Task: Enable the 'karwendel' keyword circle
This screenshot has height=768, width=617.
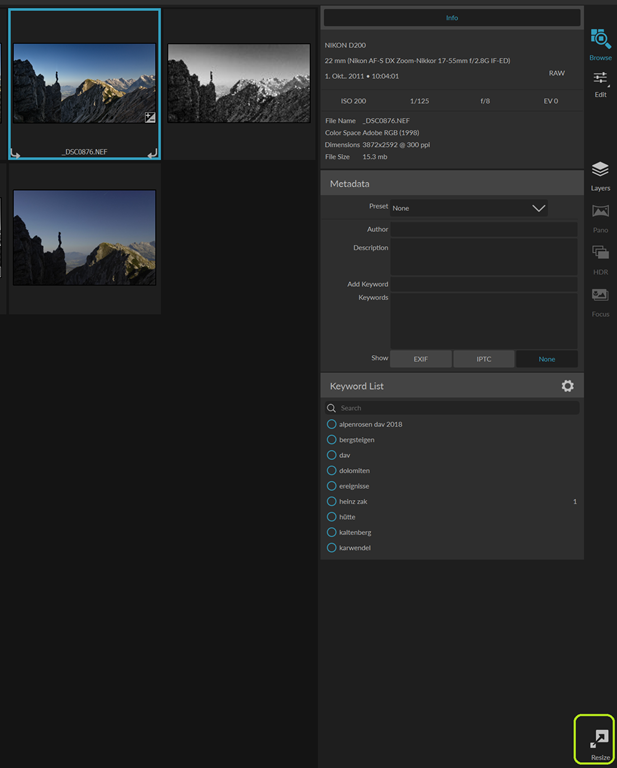Action: [x=332, y=547]
